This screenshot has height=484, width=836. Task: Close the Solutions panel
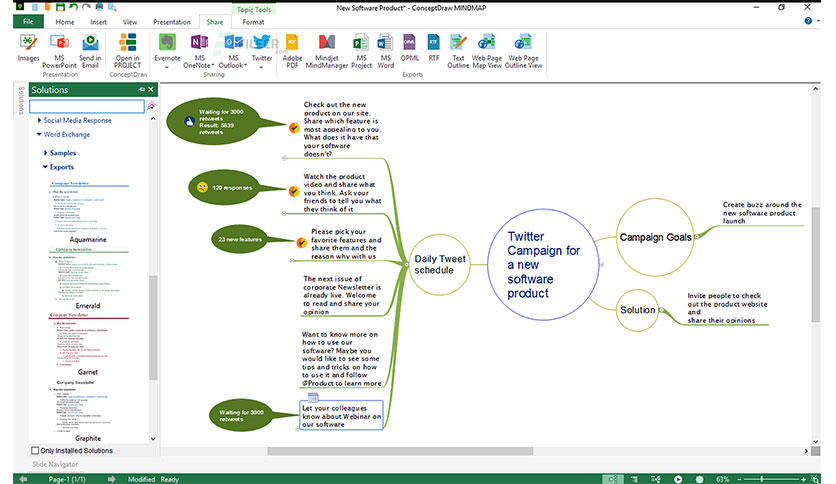click(151, 90)
